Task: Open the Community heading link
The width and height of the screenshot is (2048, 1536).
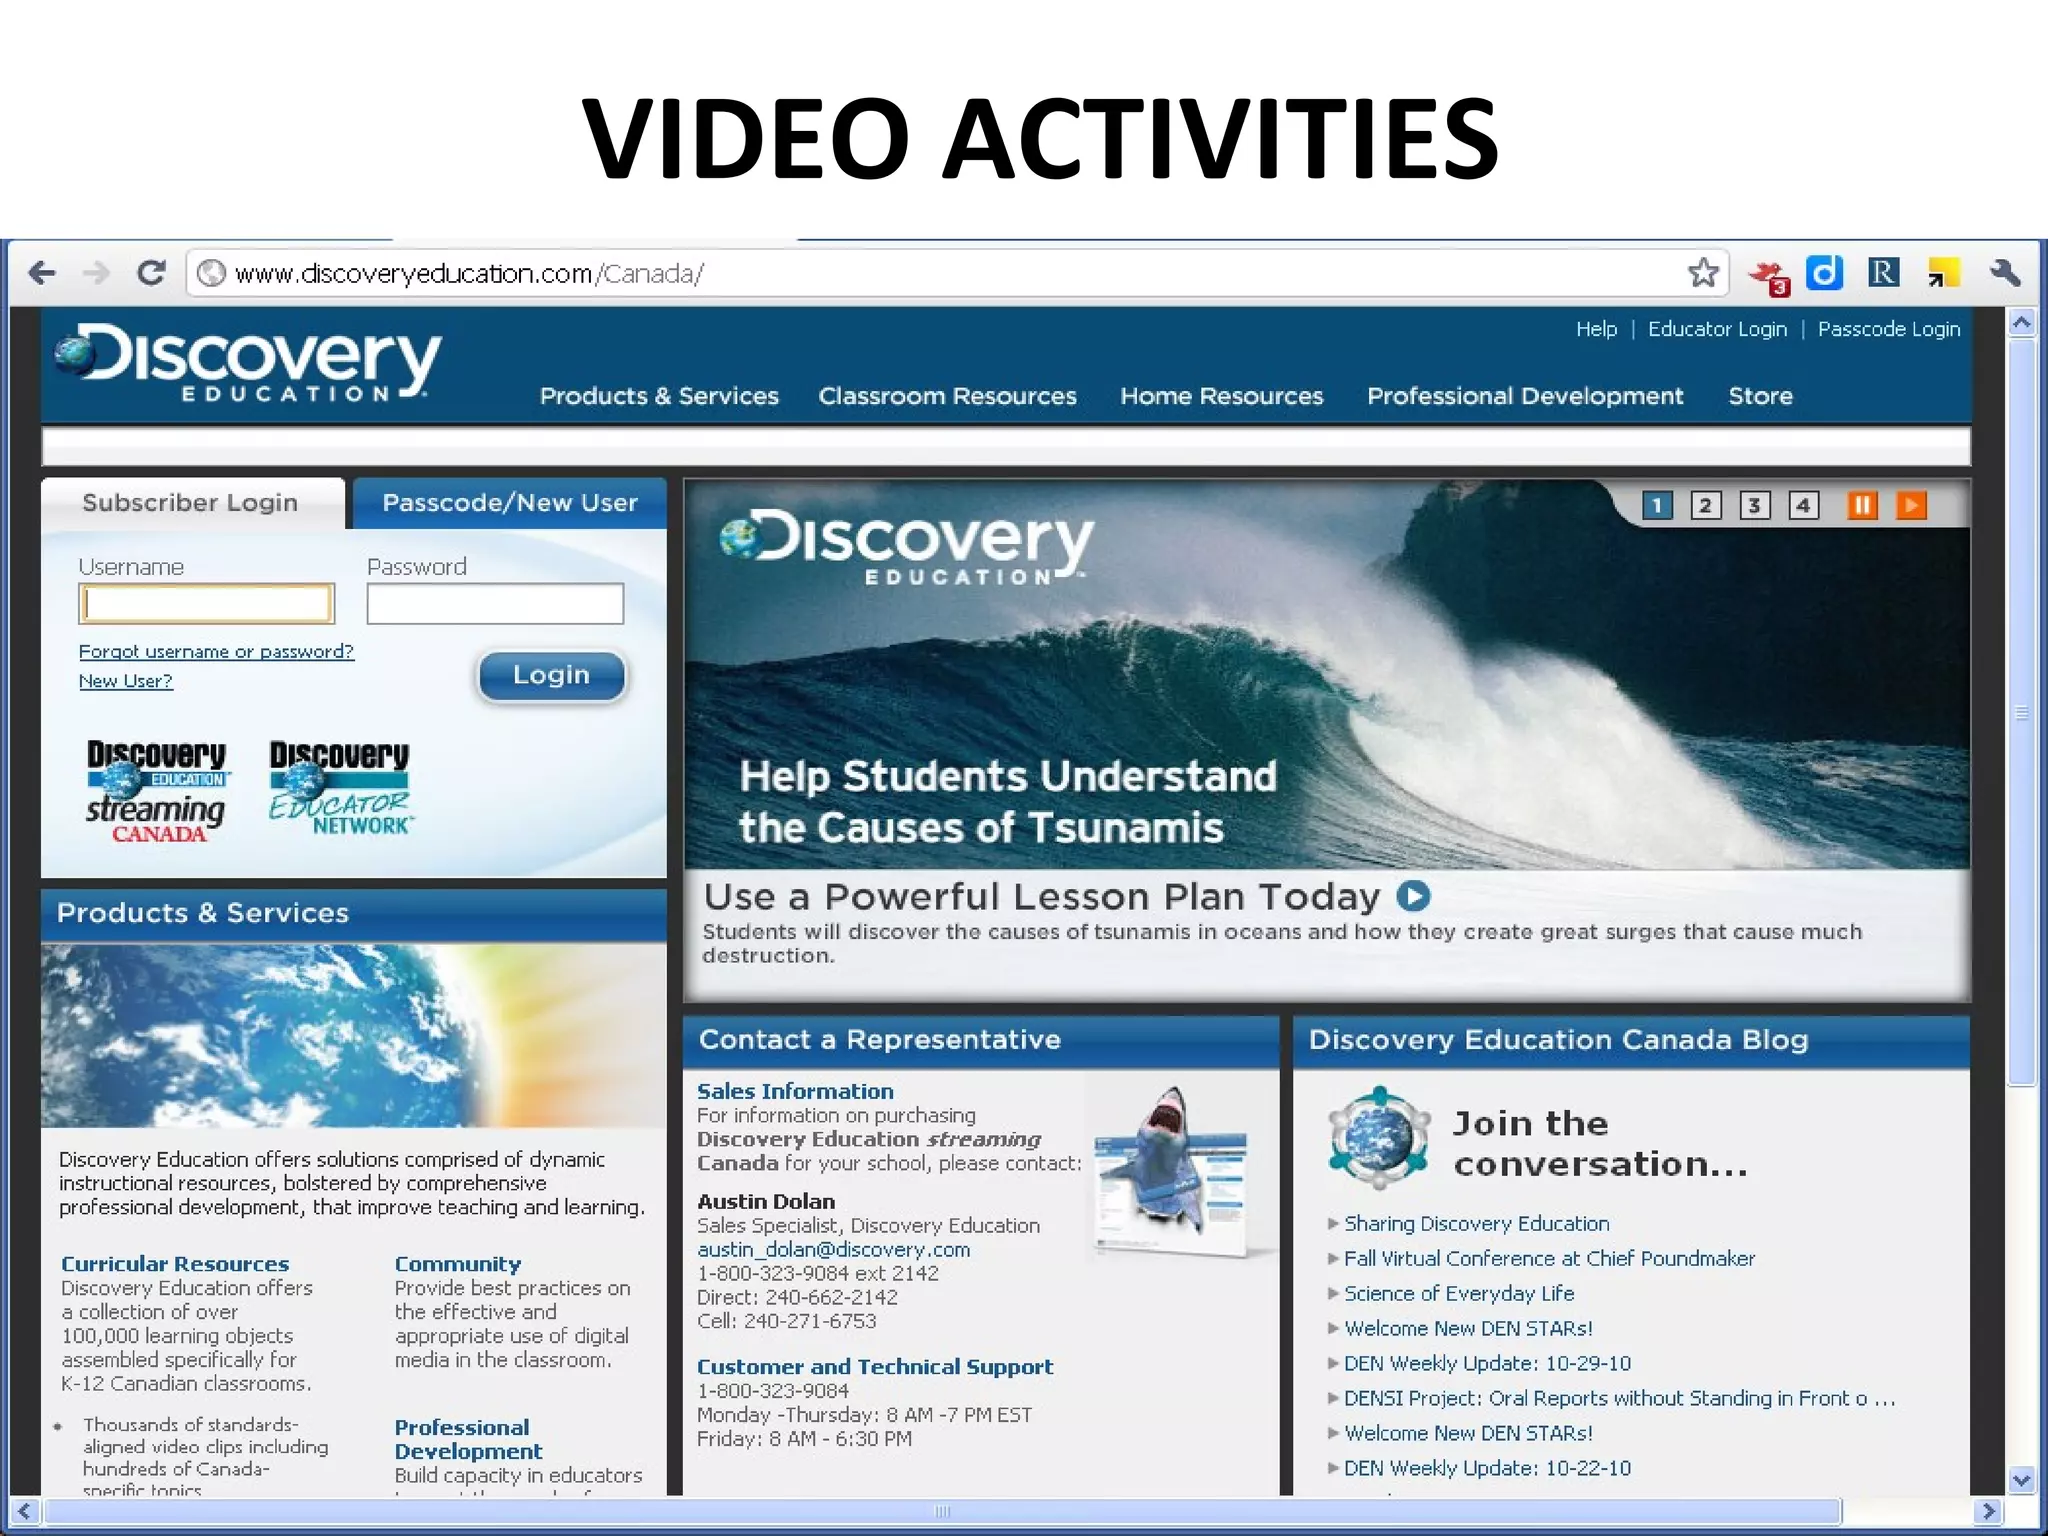Action: (x=457, y=1264)
